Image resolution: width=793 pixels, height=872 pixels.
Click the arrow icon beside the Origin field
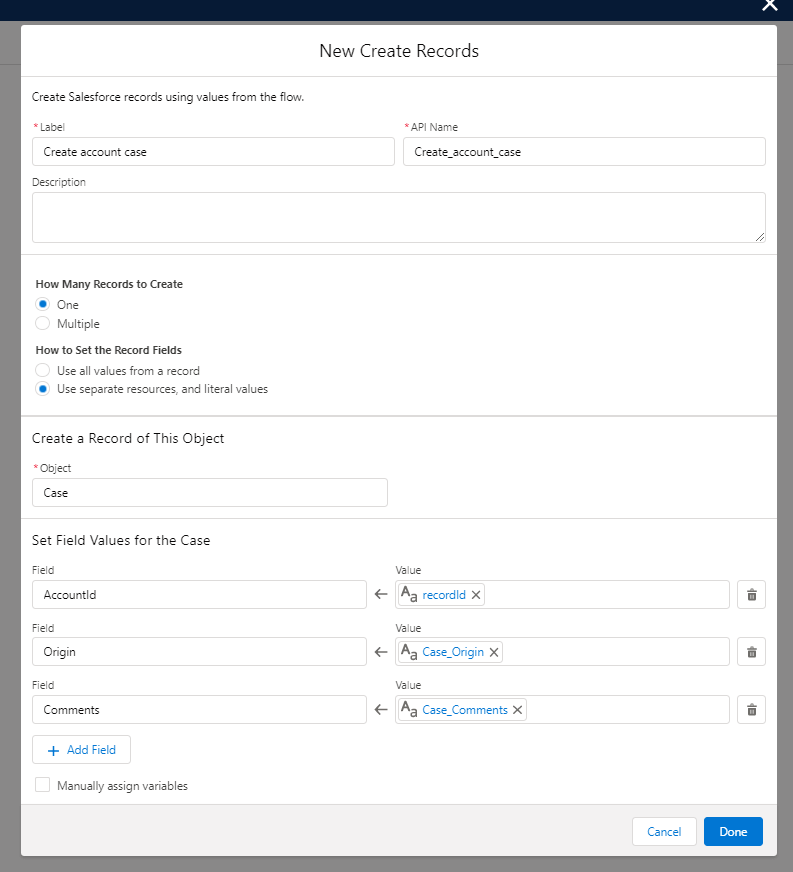coord(381,651)
